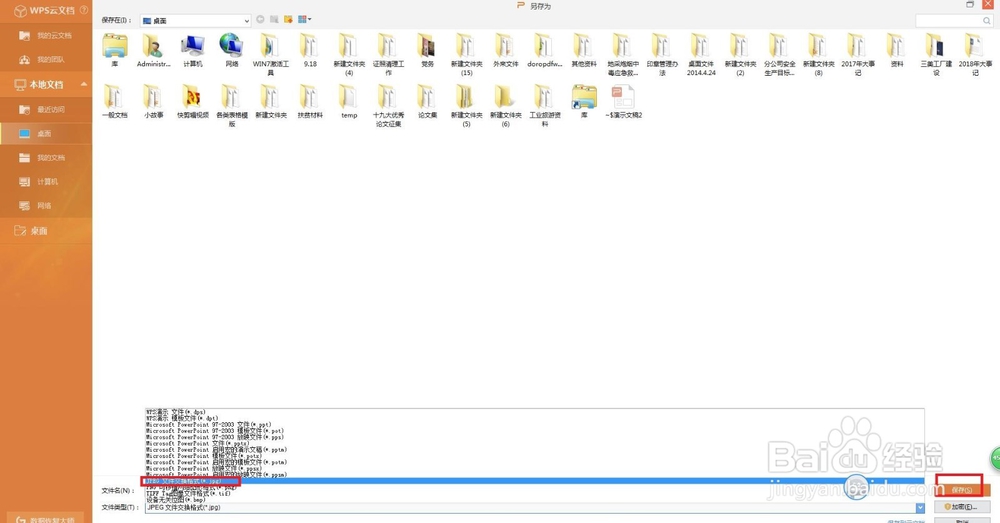Select the 三美工厂建设 folder
The width and height of the screenshot is (1000, 523).
936,55
